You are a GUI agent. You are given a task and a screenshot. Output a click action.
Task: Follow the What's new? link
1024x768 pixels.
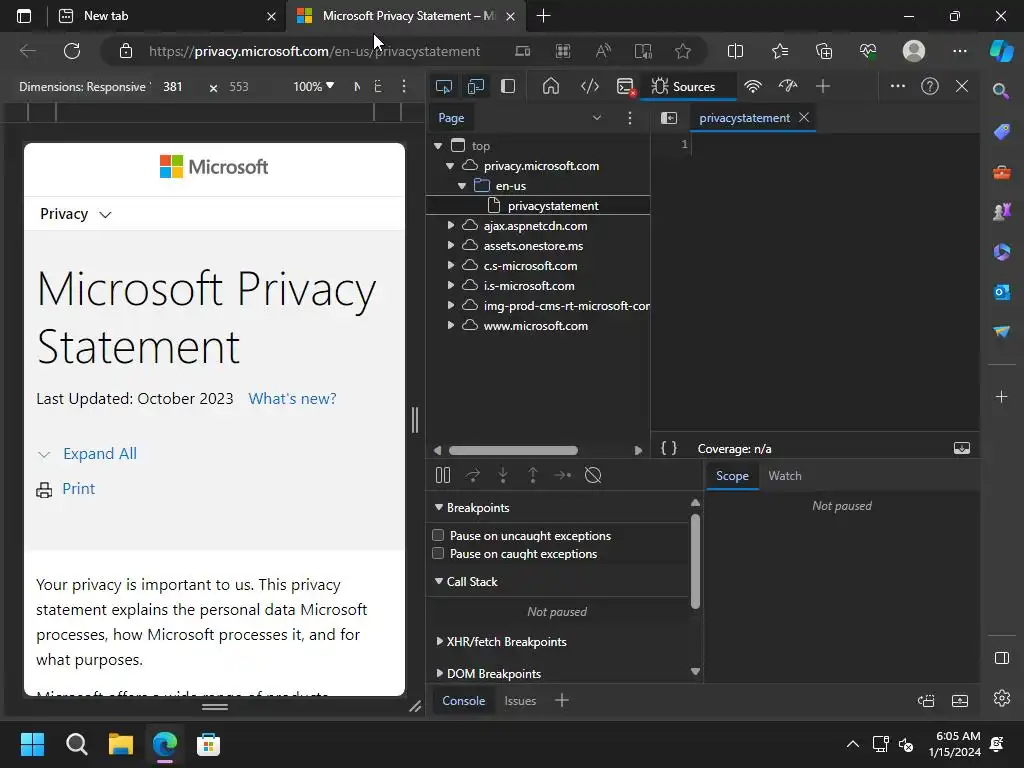pos(292,398)
